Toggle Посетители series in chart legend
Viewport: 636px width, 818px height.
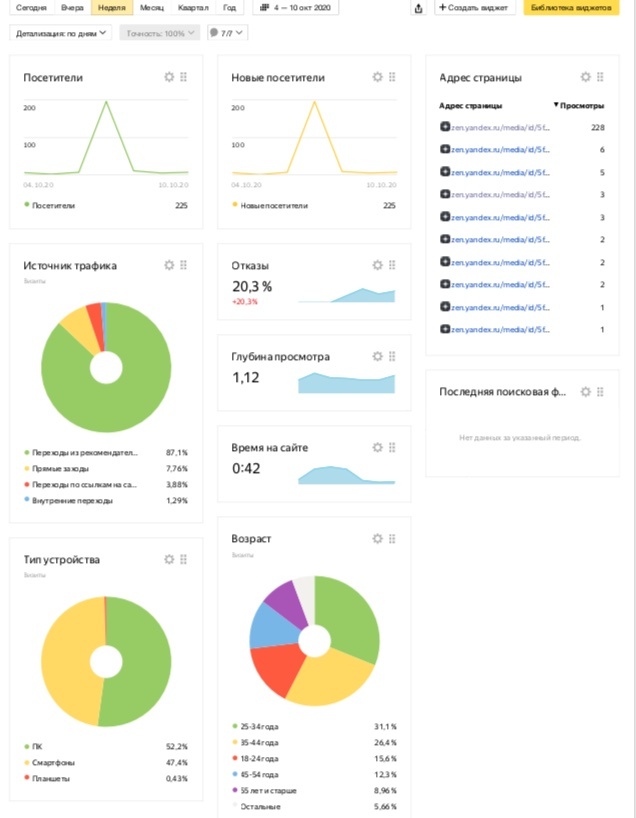[50, 206]
